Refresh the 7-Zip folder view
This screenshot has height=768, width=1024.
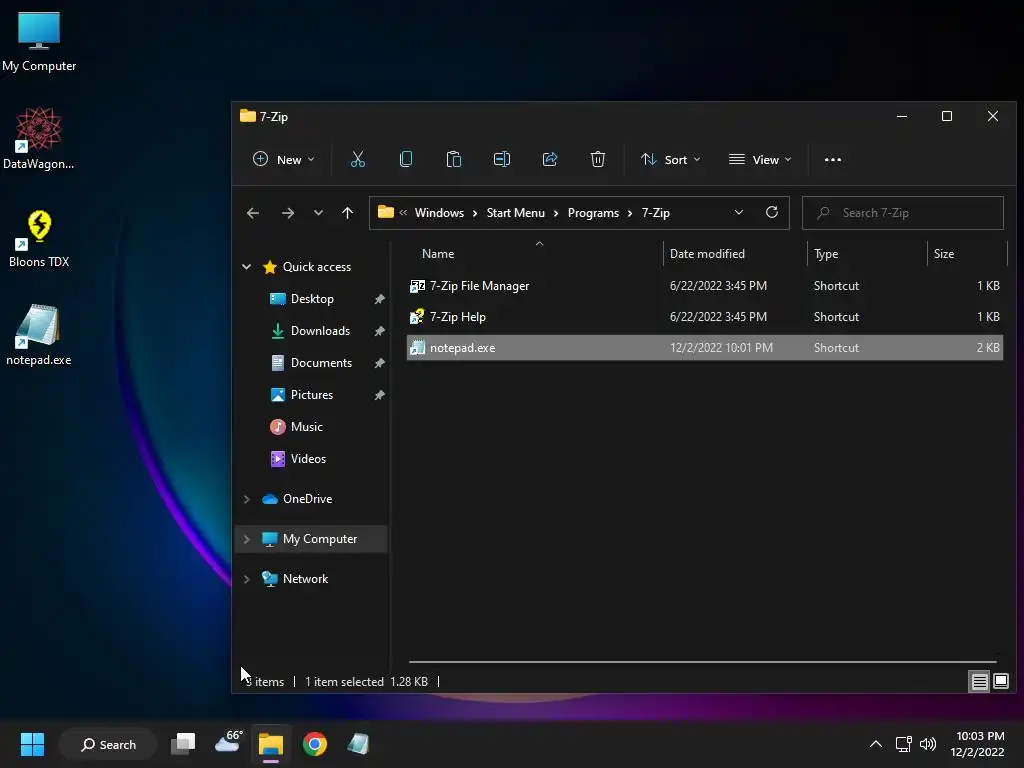pyautogui.click(x=772, y=212)
